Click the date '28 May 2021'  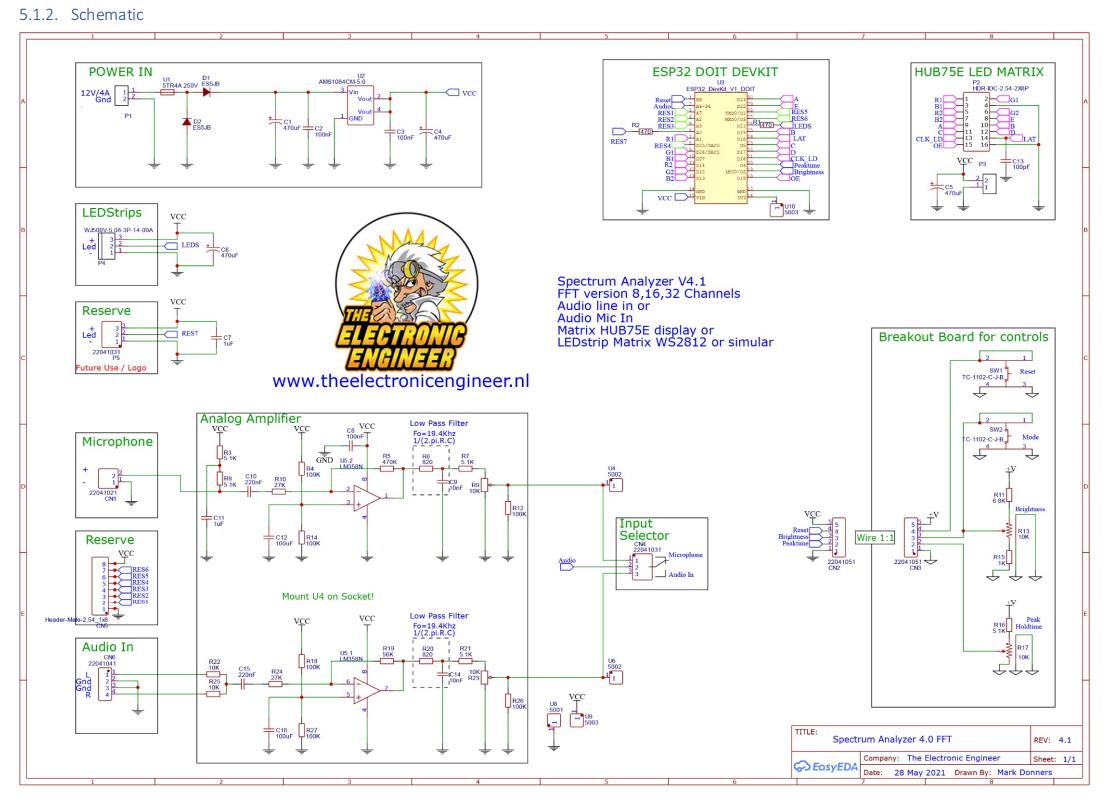pyautogui.click(x=919, y=772)
